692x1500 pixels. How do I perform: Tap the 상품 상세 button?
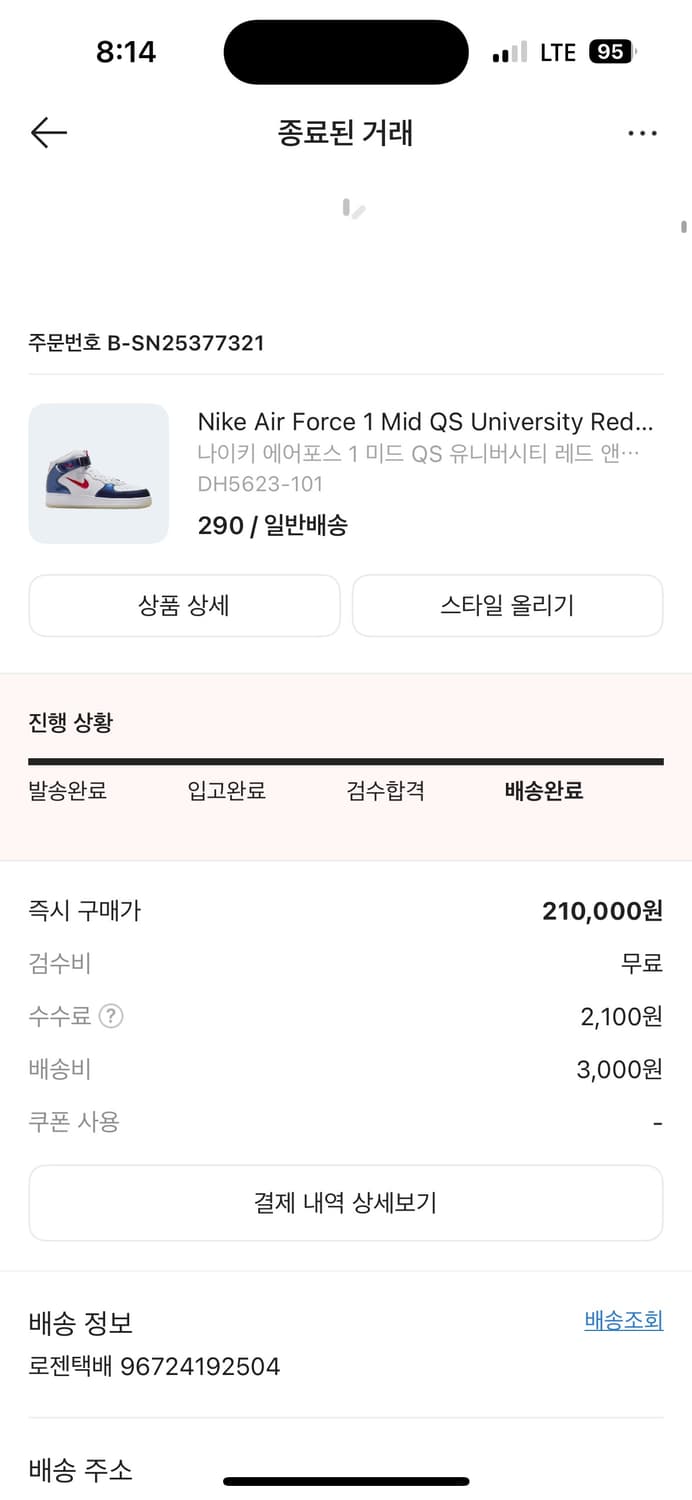coord(184,605)
